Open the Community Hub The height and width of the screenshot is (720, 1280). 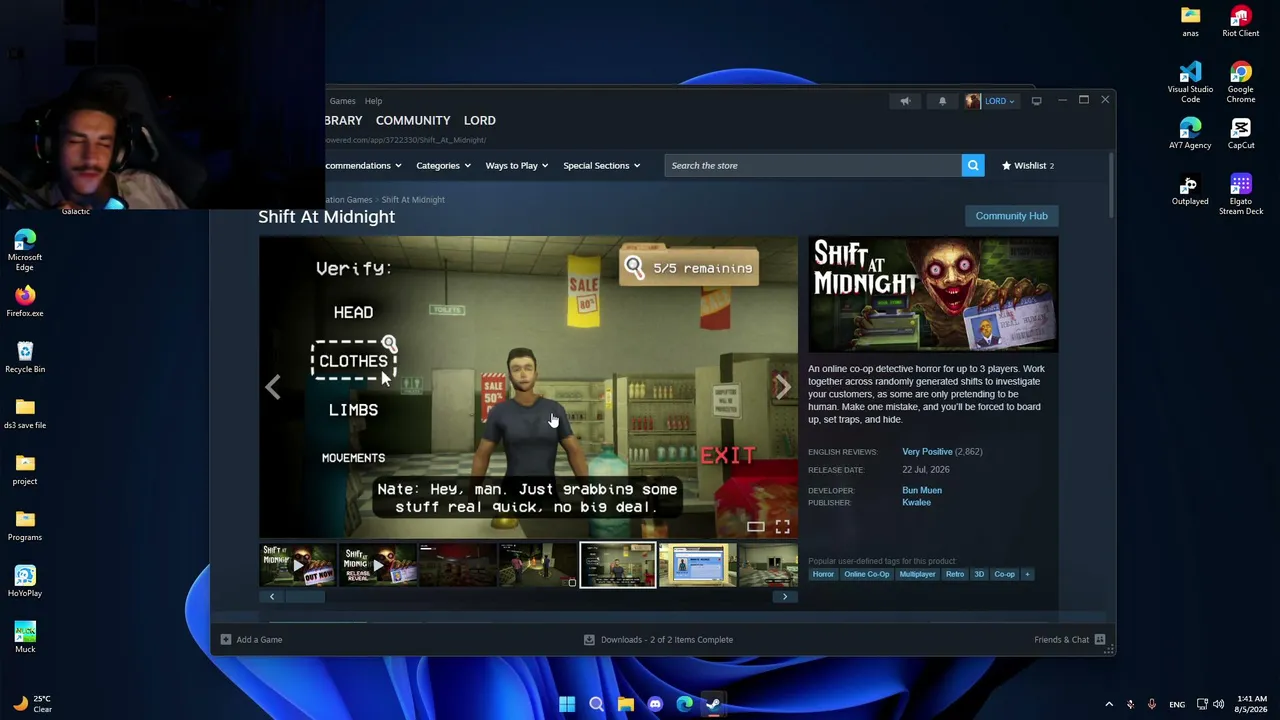click(x=1011, y=216)
